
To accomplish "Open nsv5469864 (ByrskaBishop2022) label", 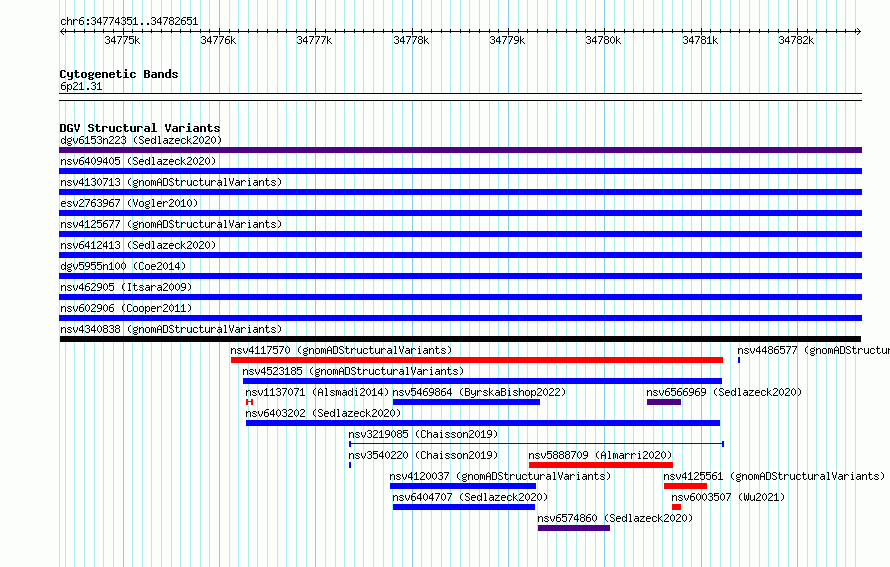I will tap(479, 392).
